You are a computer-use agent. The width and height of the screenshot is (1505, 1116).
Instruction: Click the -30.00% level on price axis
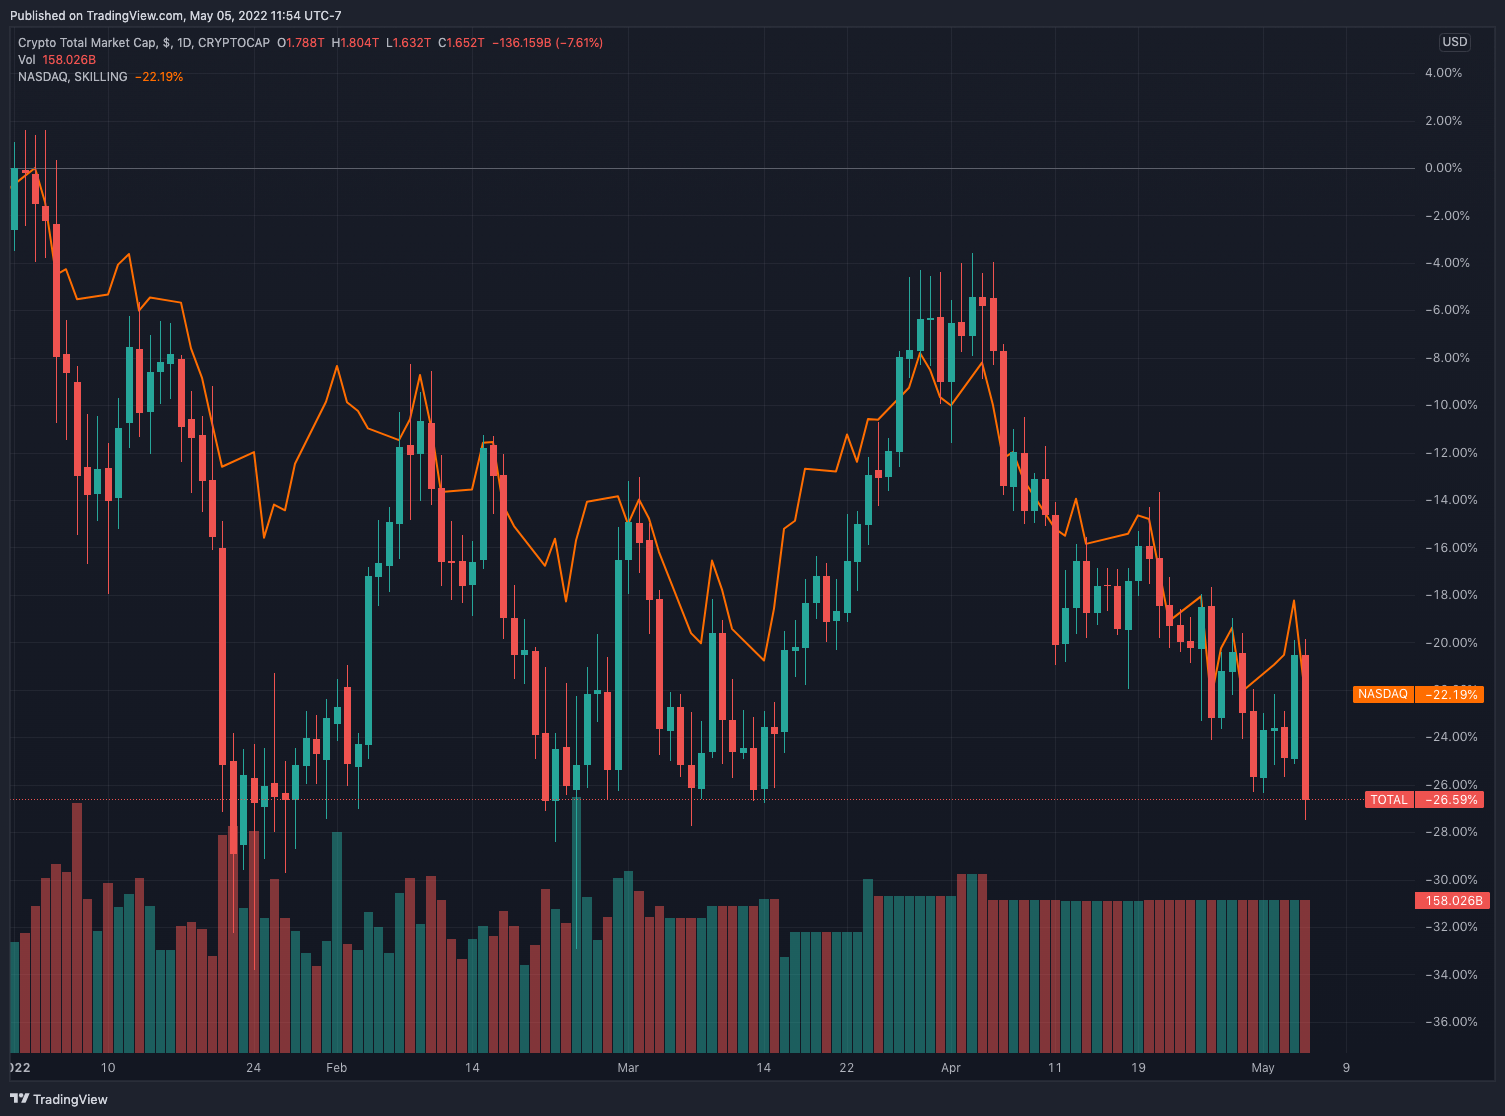[1443, 880]
